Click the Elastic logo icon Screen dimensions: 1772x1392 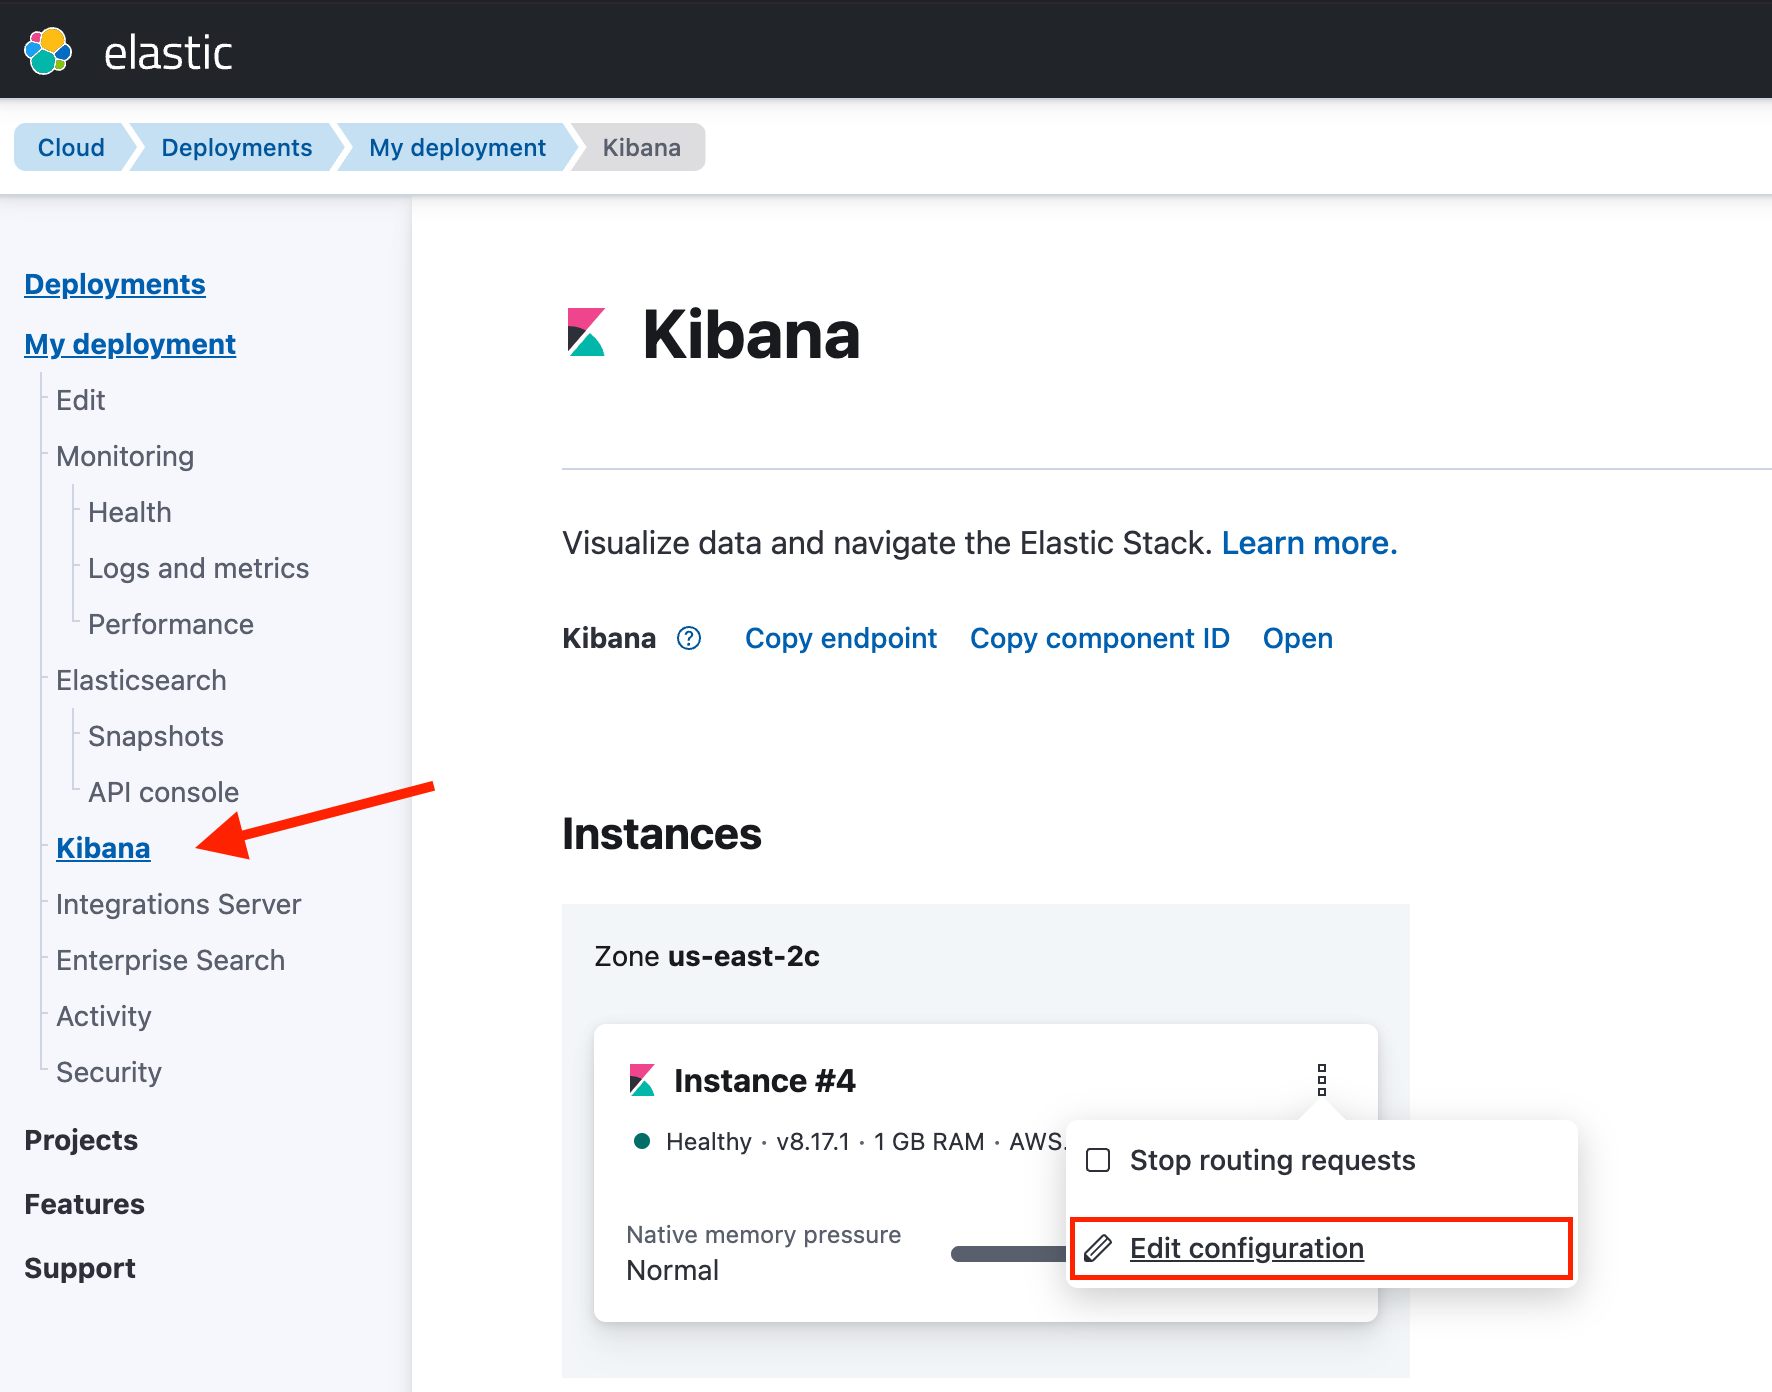48,51
